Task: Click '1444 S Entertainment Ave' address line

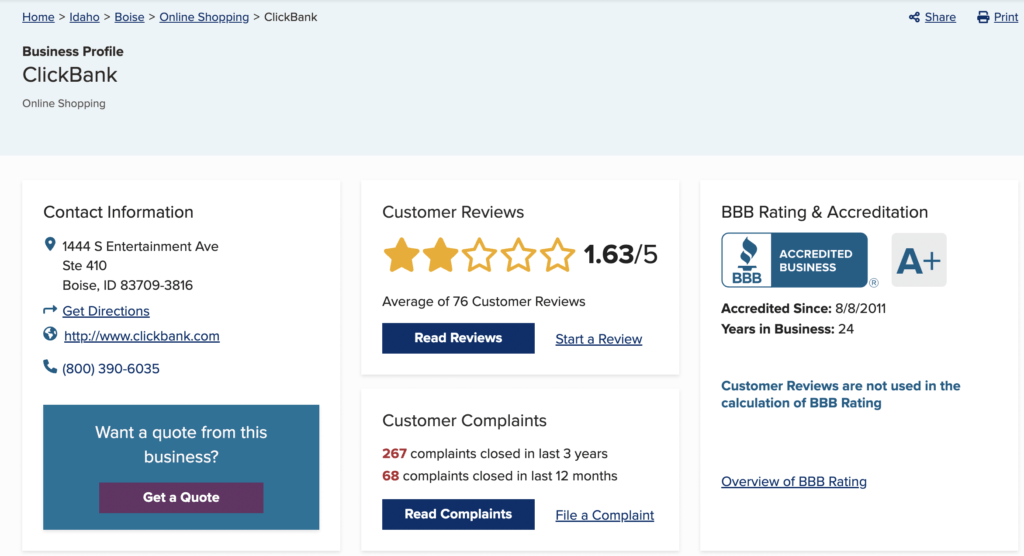Action: coord(140,246)
